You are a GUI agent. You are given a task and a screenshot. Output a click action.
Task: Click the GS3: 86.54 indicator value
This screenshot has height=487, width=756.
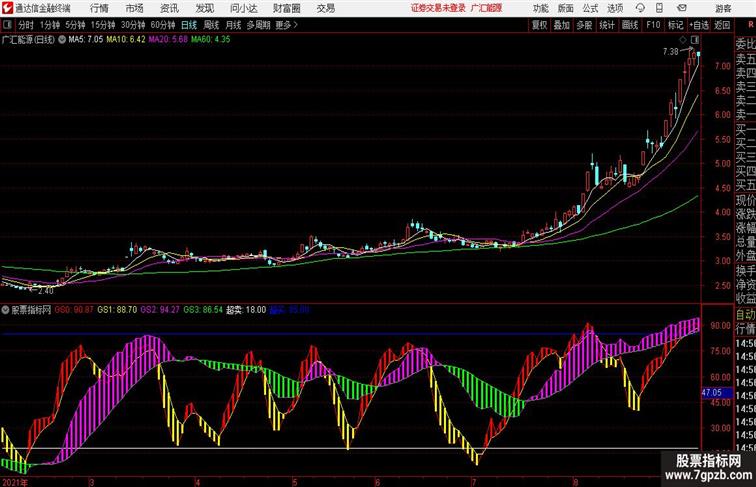[x=203, y=310]
